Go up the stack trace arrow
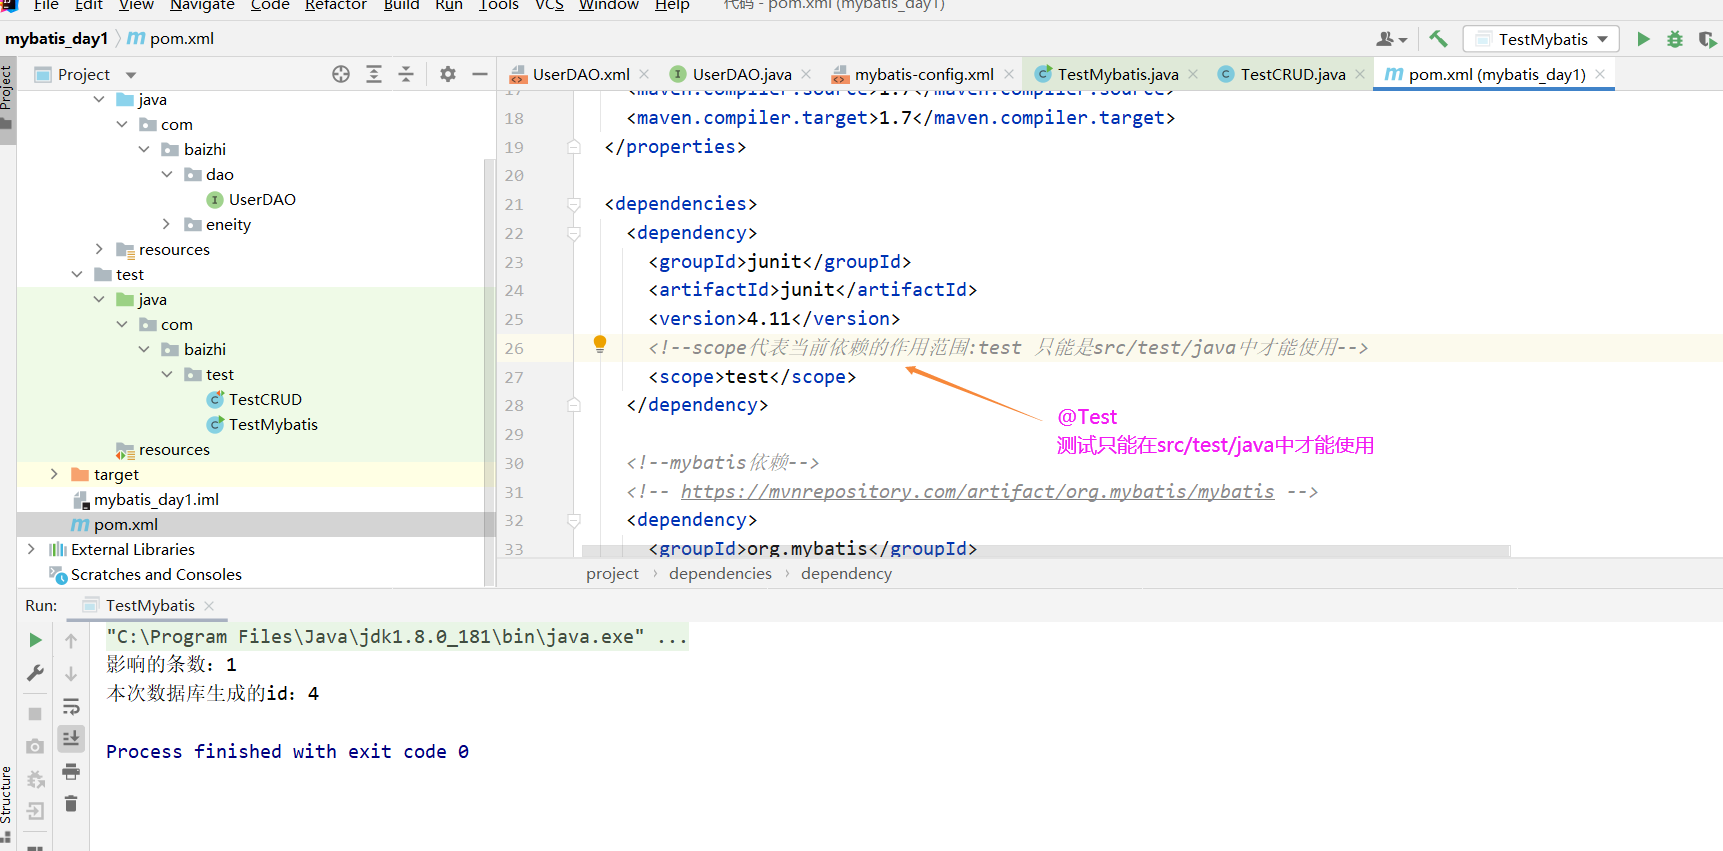The width and height of the screenshot is (1723, 851). [x=71, y=640]
